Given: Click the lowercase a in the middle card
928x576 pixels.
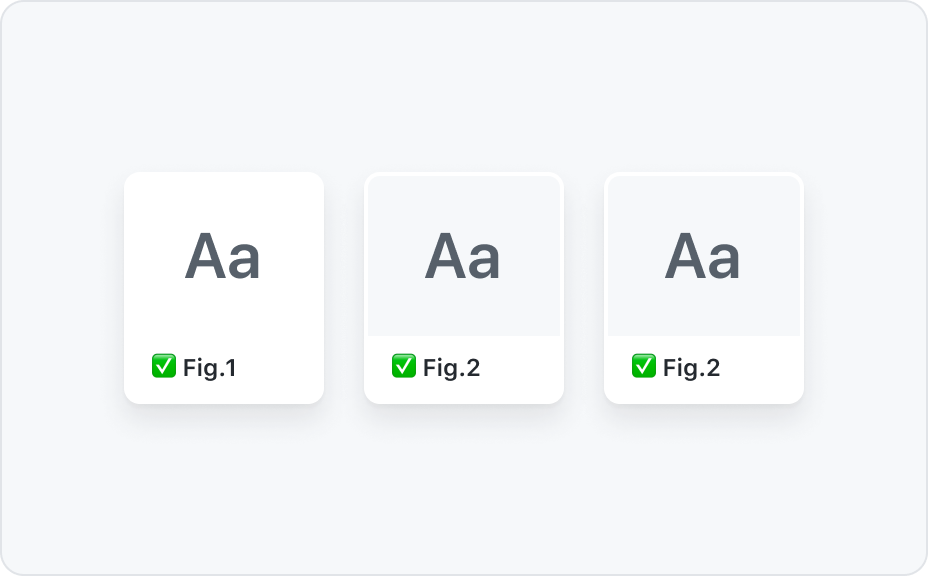Looking at the screenshot, I should point(484,261).
